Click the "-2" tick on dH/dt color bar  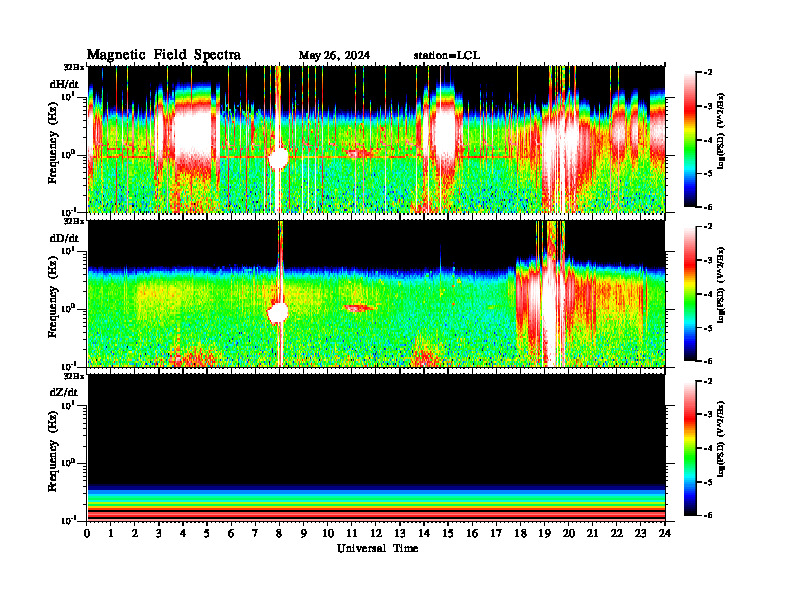pyautogui.click(x=708, y=73)
